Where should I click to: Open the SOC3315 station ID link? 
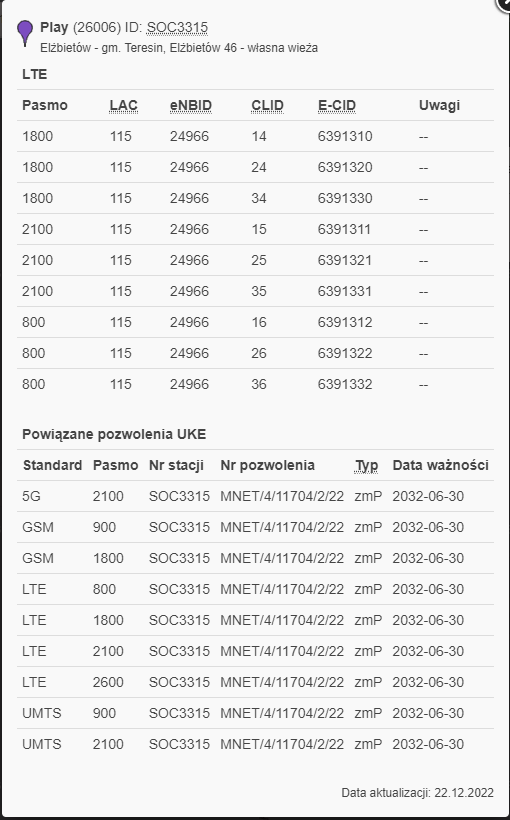[x=177, y=27]
